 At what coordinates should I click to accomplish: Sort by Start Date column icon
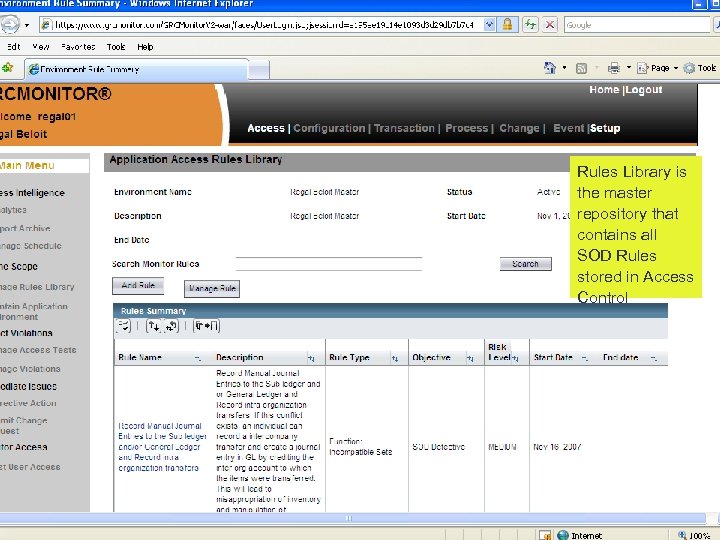585,358
